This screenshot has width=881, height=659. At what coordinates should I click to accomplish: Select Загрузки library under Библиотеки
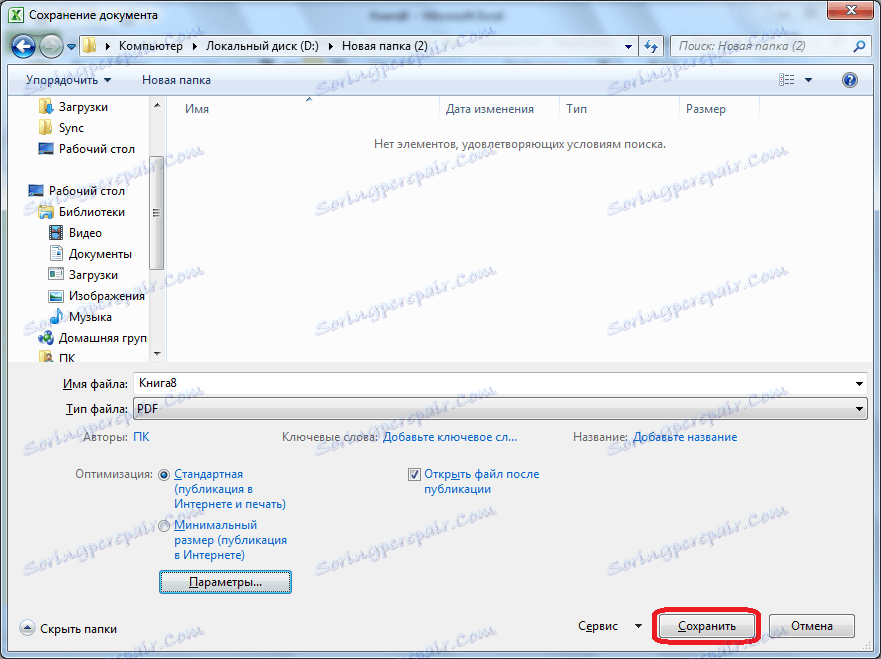click(93, 275)
